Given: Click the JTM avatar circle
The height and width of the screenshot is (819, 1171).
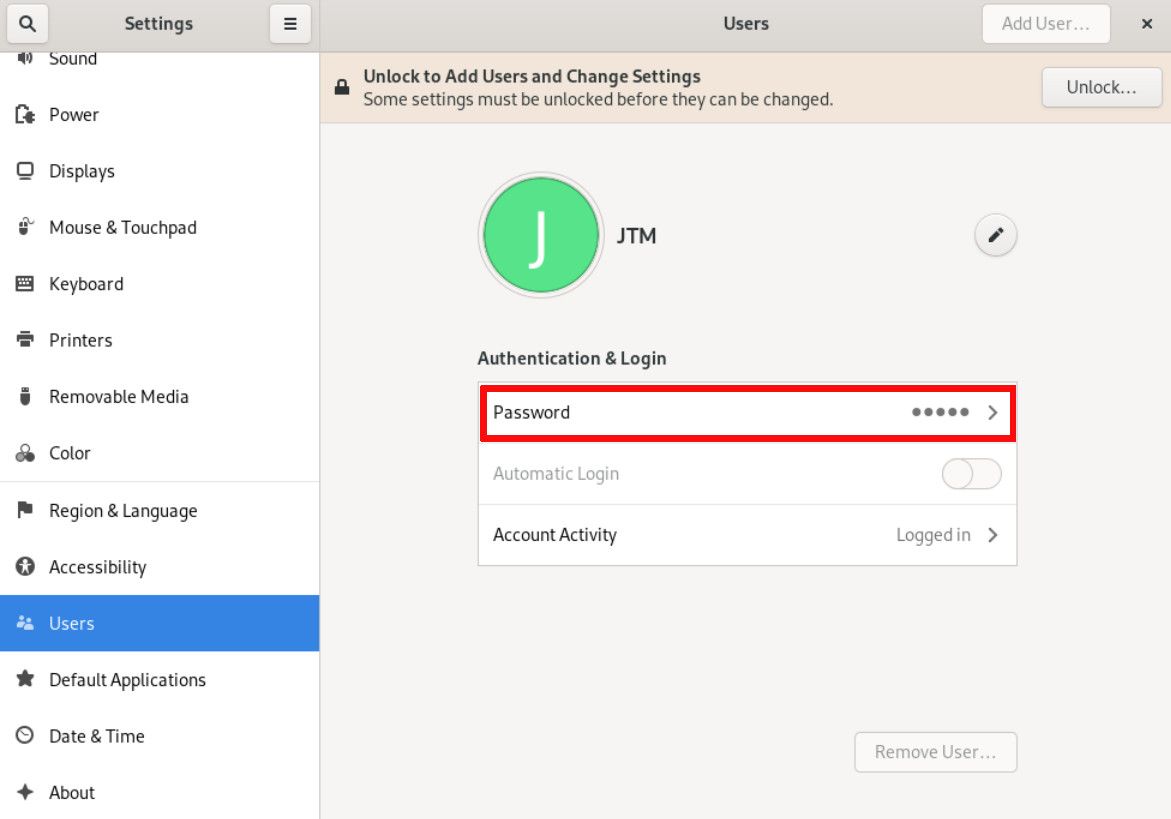Looking at the screenshot, I should [540, 235].
